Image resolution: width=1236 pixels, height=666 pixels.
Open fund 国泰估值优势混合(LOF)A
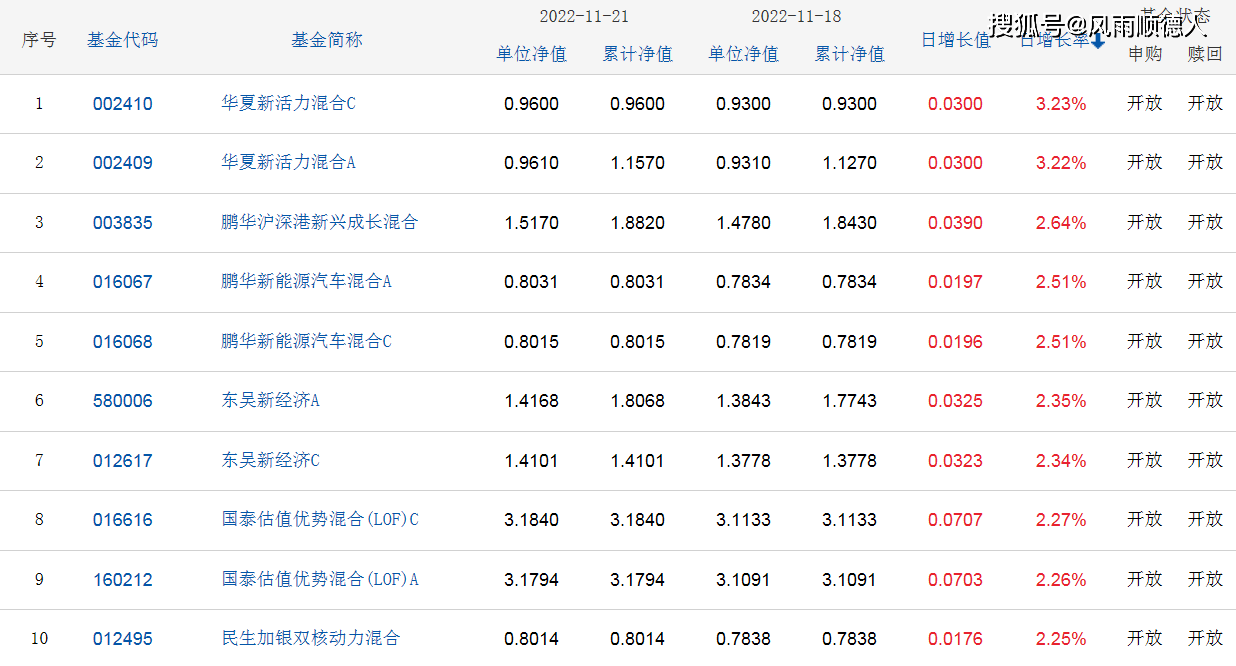(x=320, y=579)
